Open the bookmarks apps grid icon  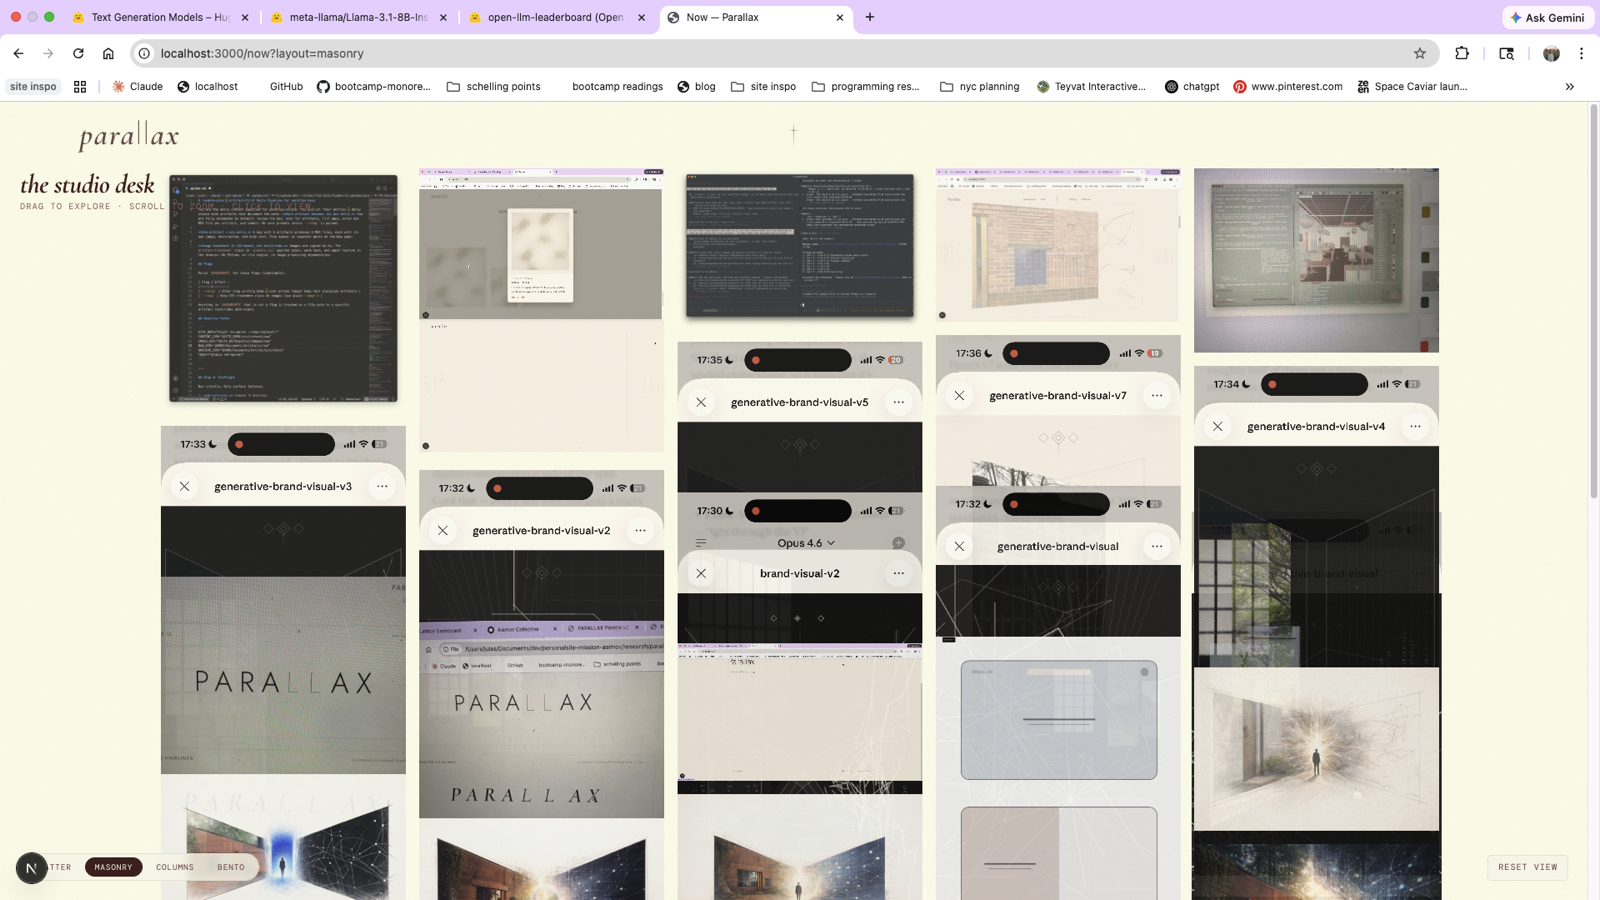tap(80, 87)
